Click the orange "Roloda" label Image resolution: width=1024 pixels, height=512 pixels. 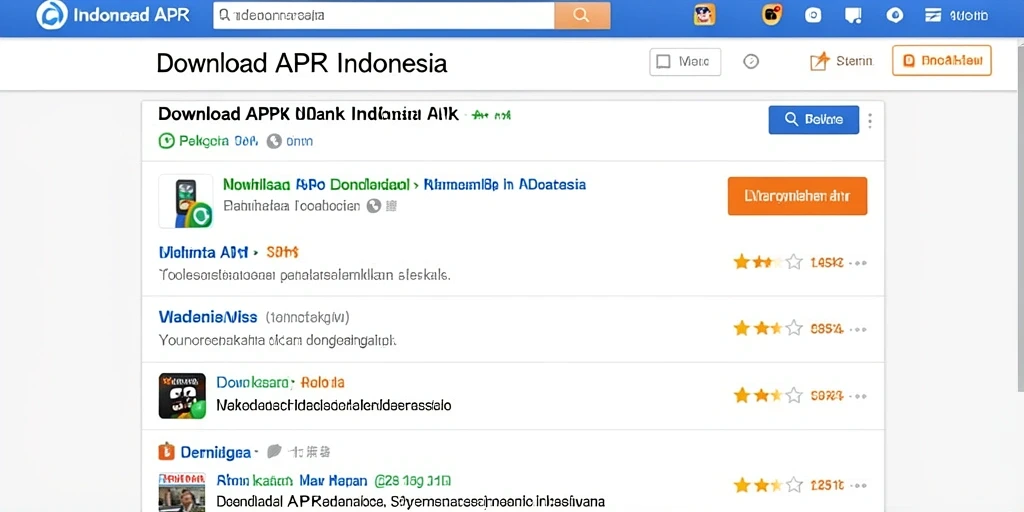(x=322, y=382)
